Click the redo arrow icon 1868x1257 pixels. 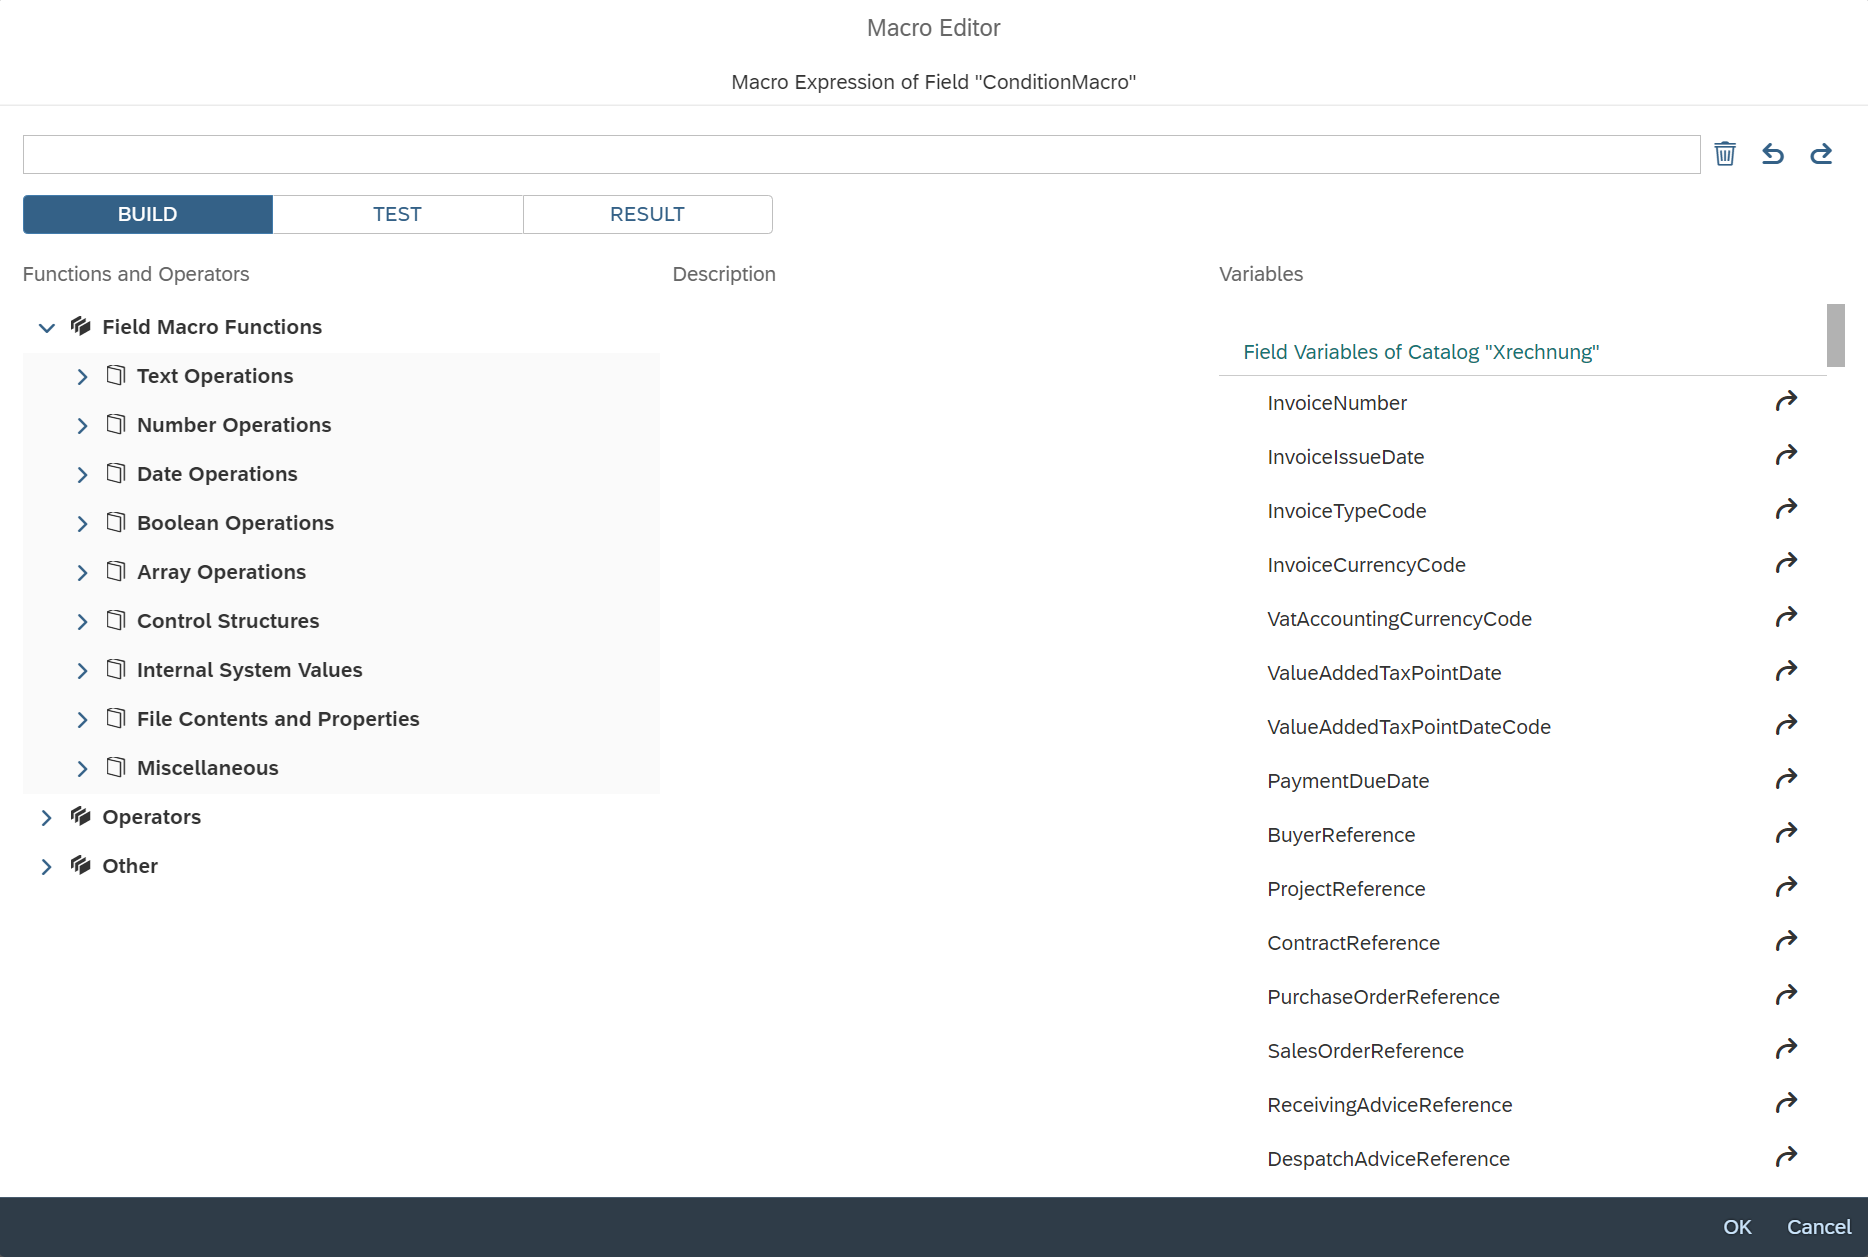[x=1821, y=154]
